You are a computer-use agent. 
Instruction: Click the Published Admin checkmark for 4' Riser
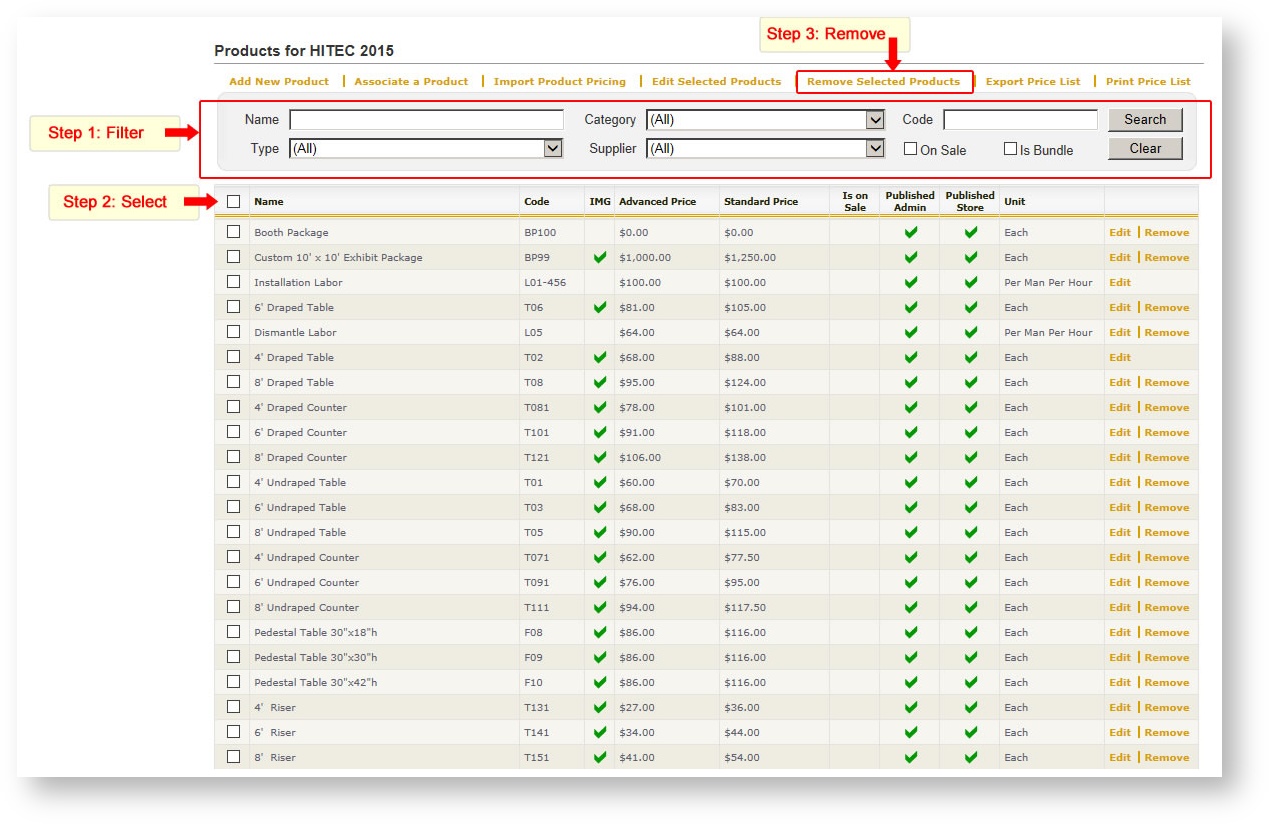point(911,707)
